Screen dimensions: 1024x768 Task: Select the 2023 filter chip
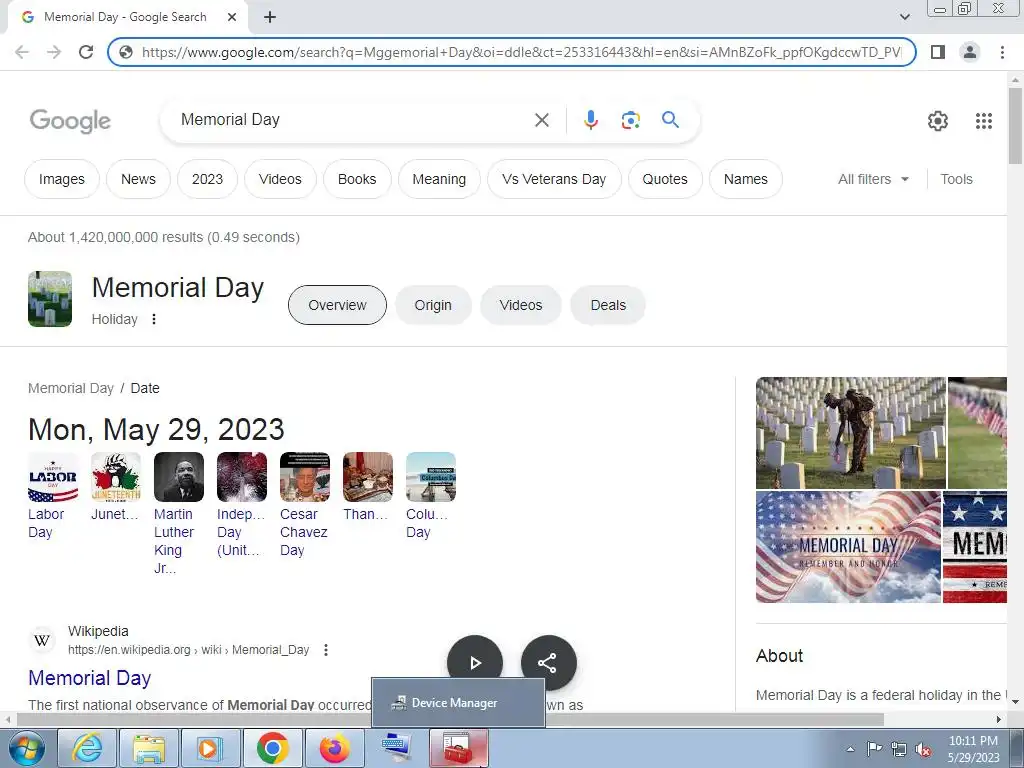point(207,179)
